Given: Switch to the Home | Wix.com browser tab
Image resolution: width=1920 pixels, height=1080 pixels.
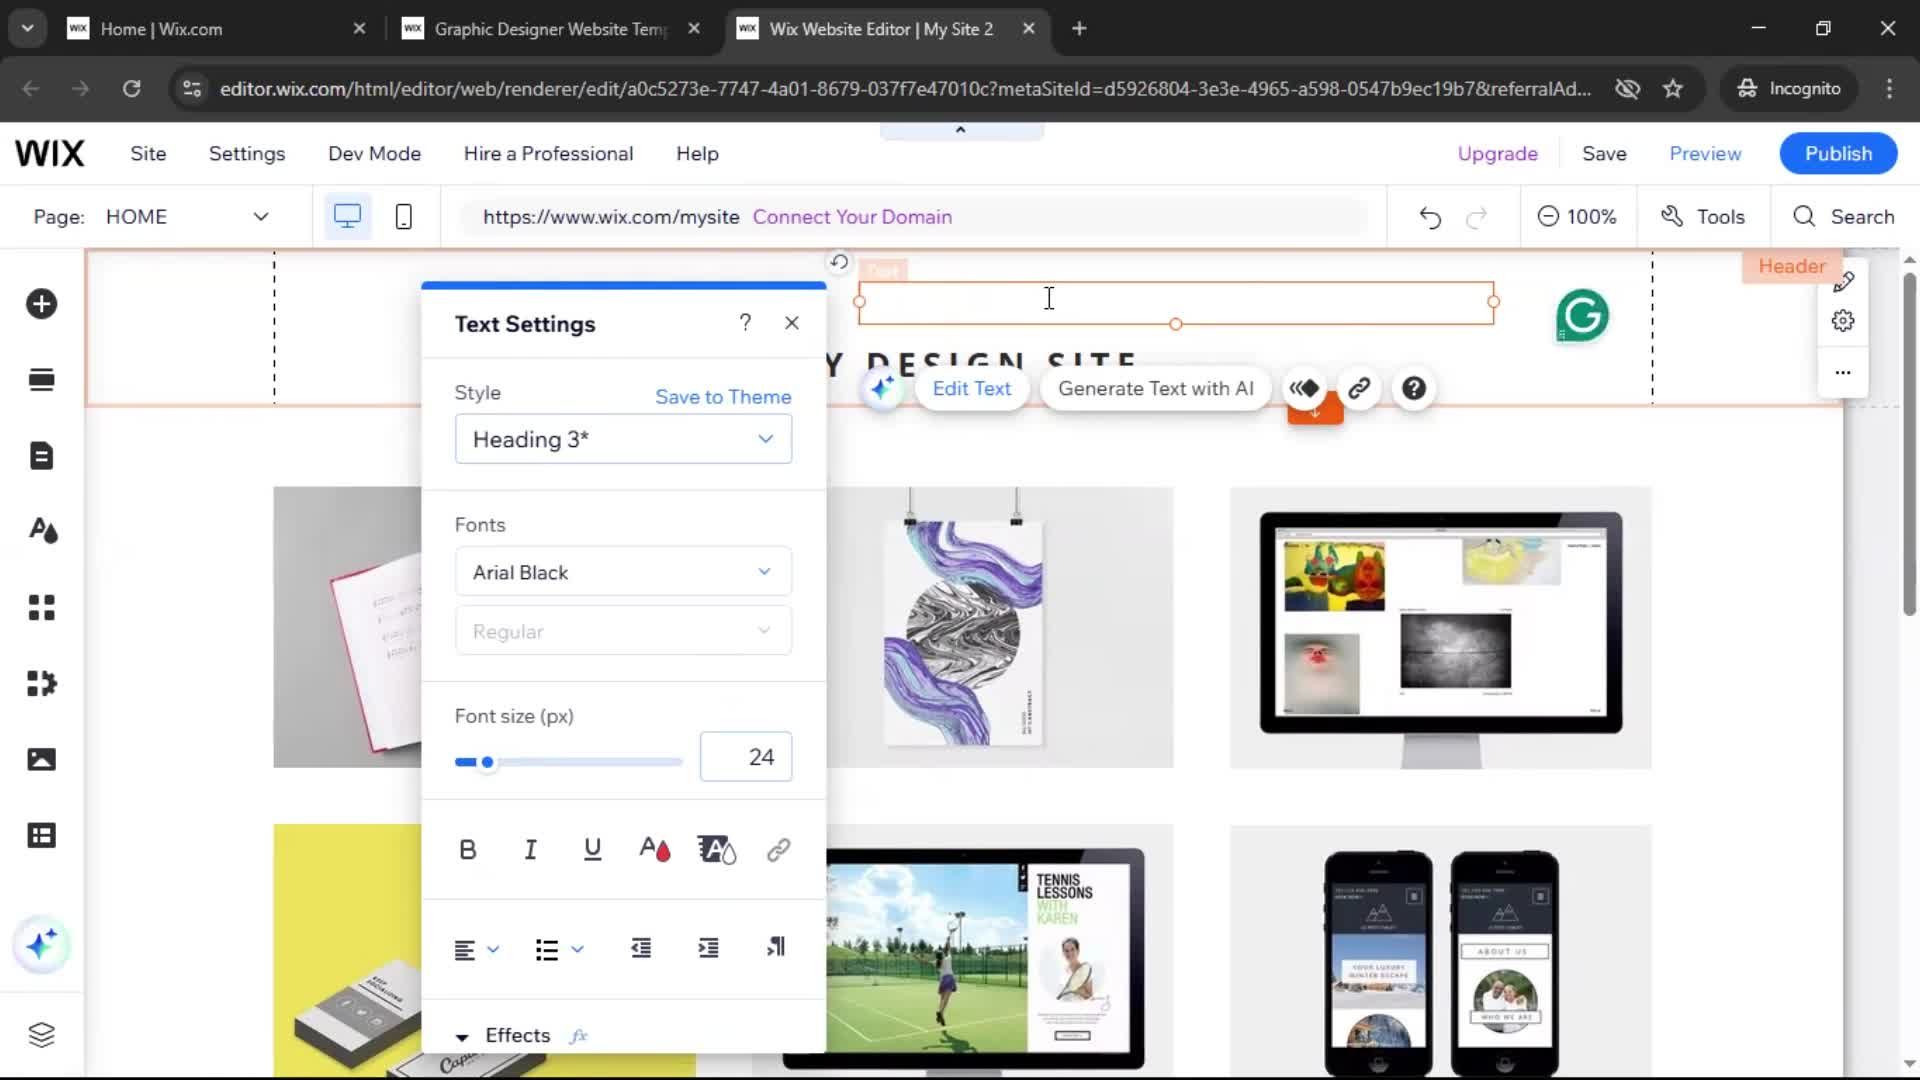Looking at the screenshot, I should tap(215, 29).
